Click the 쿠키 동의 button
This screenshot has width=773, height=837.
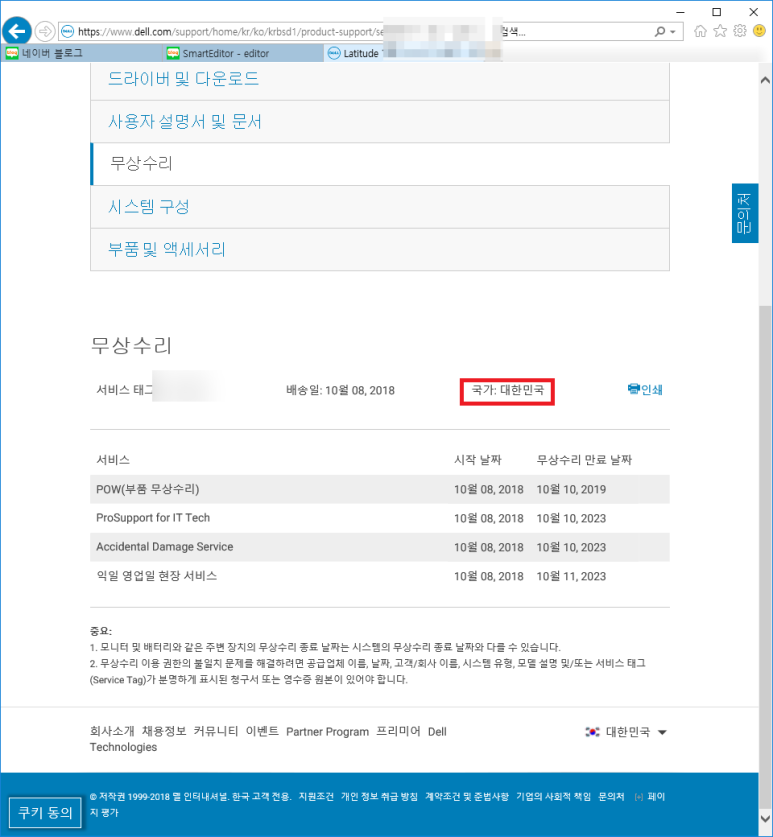click(45, 812)
